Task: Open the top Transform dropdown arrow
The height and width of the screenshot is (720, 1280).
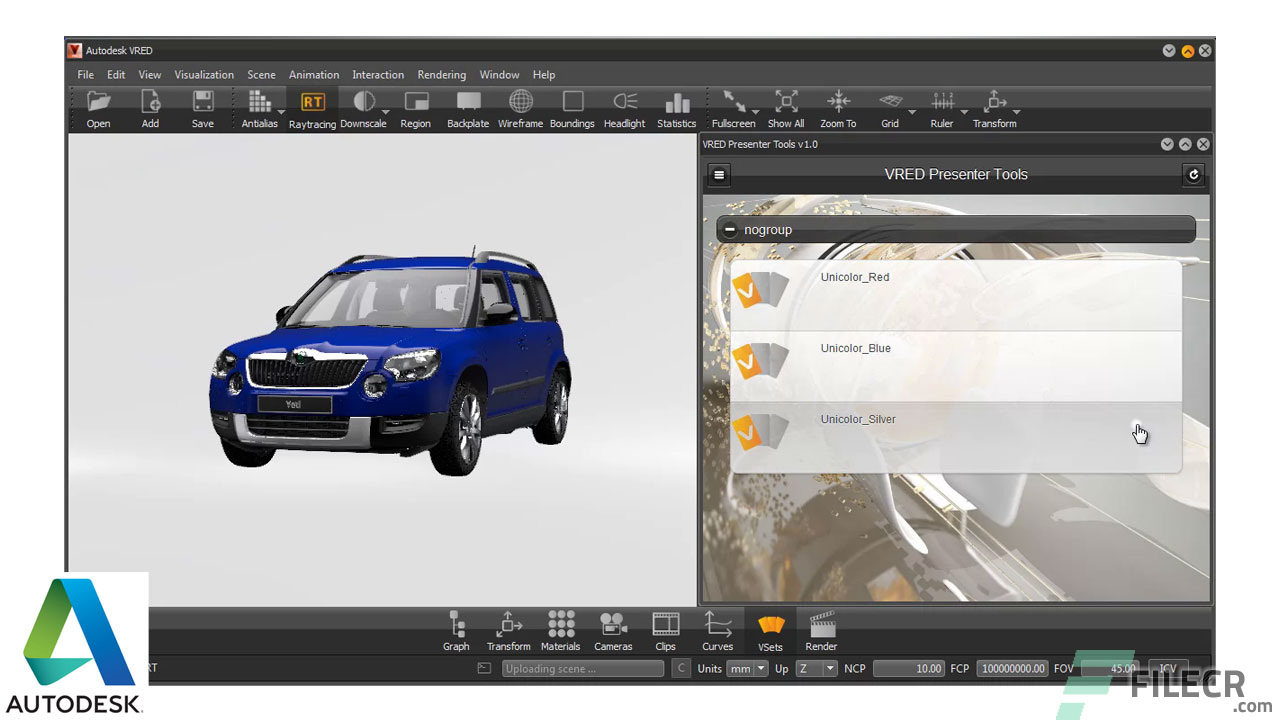Action: pos(1016,111)
